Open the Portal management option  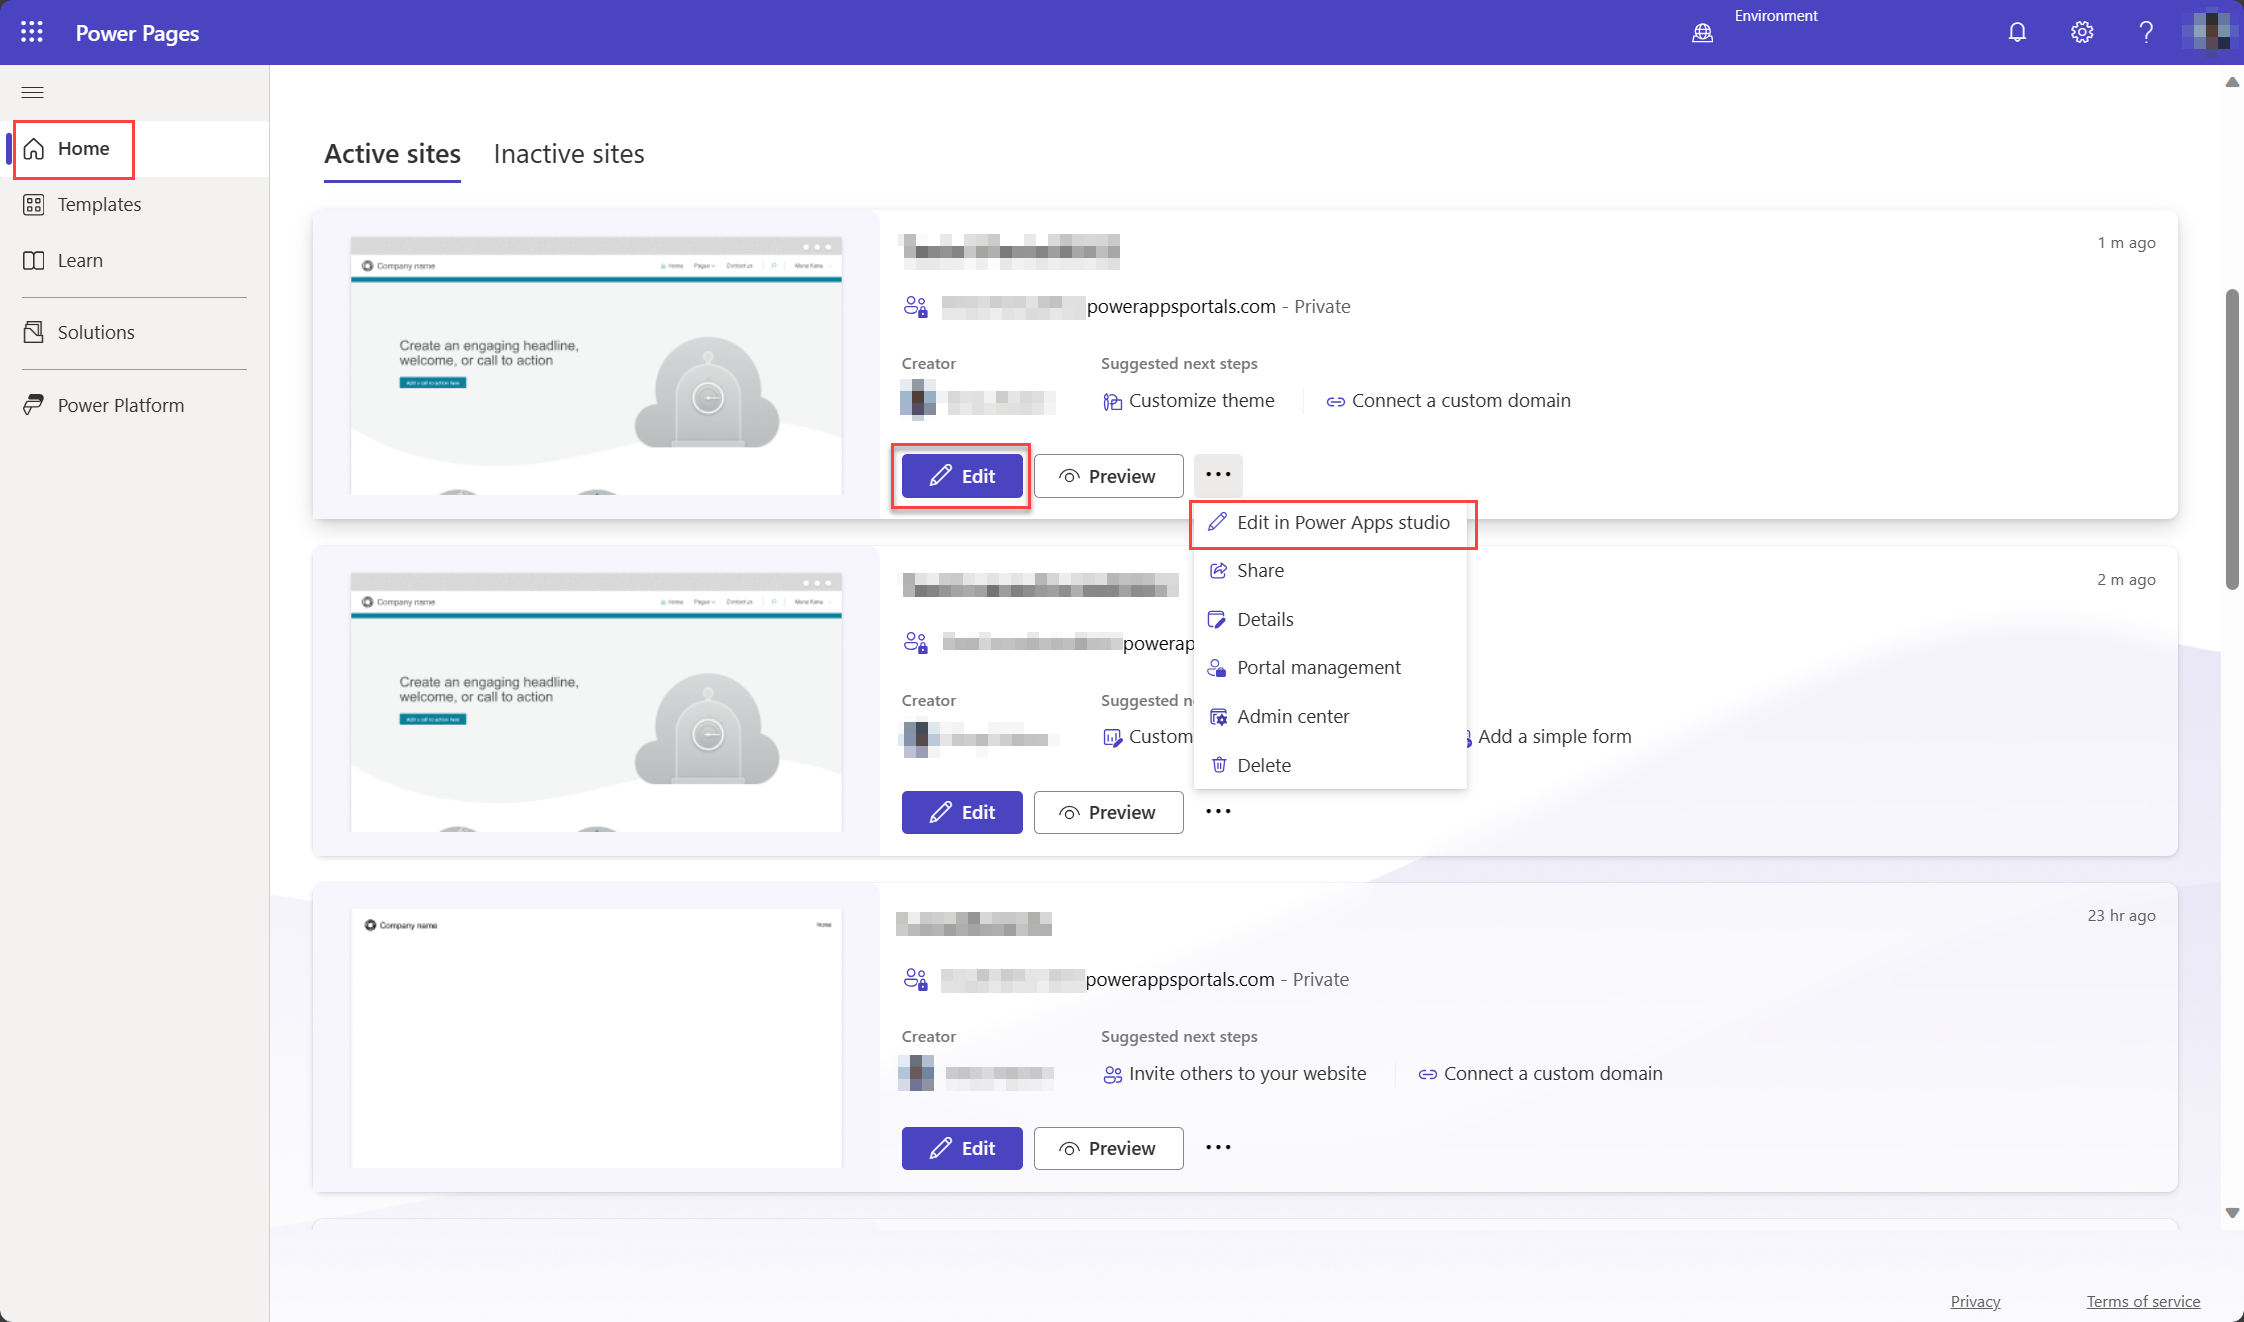coord(1319,666)
